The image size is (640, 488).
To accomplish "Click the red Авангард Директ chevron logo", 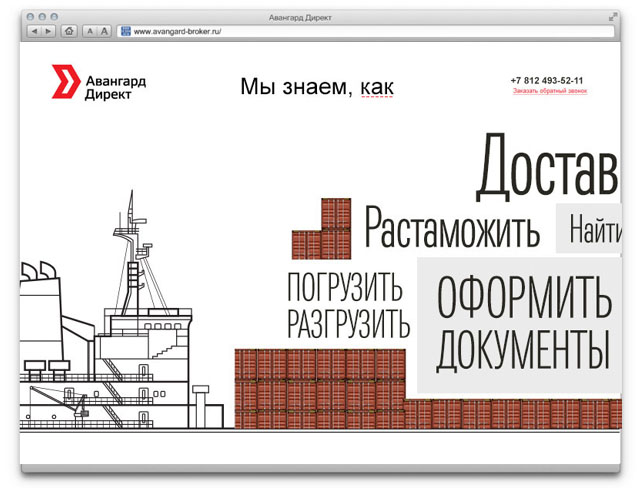I will [x=66, y=82].
